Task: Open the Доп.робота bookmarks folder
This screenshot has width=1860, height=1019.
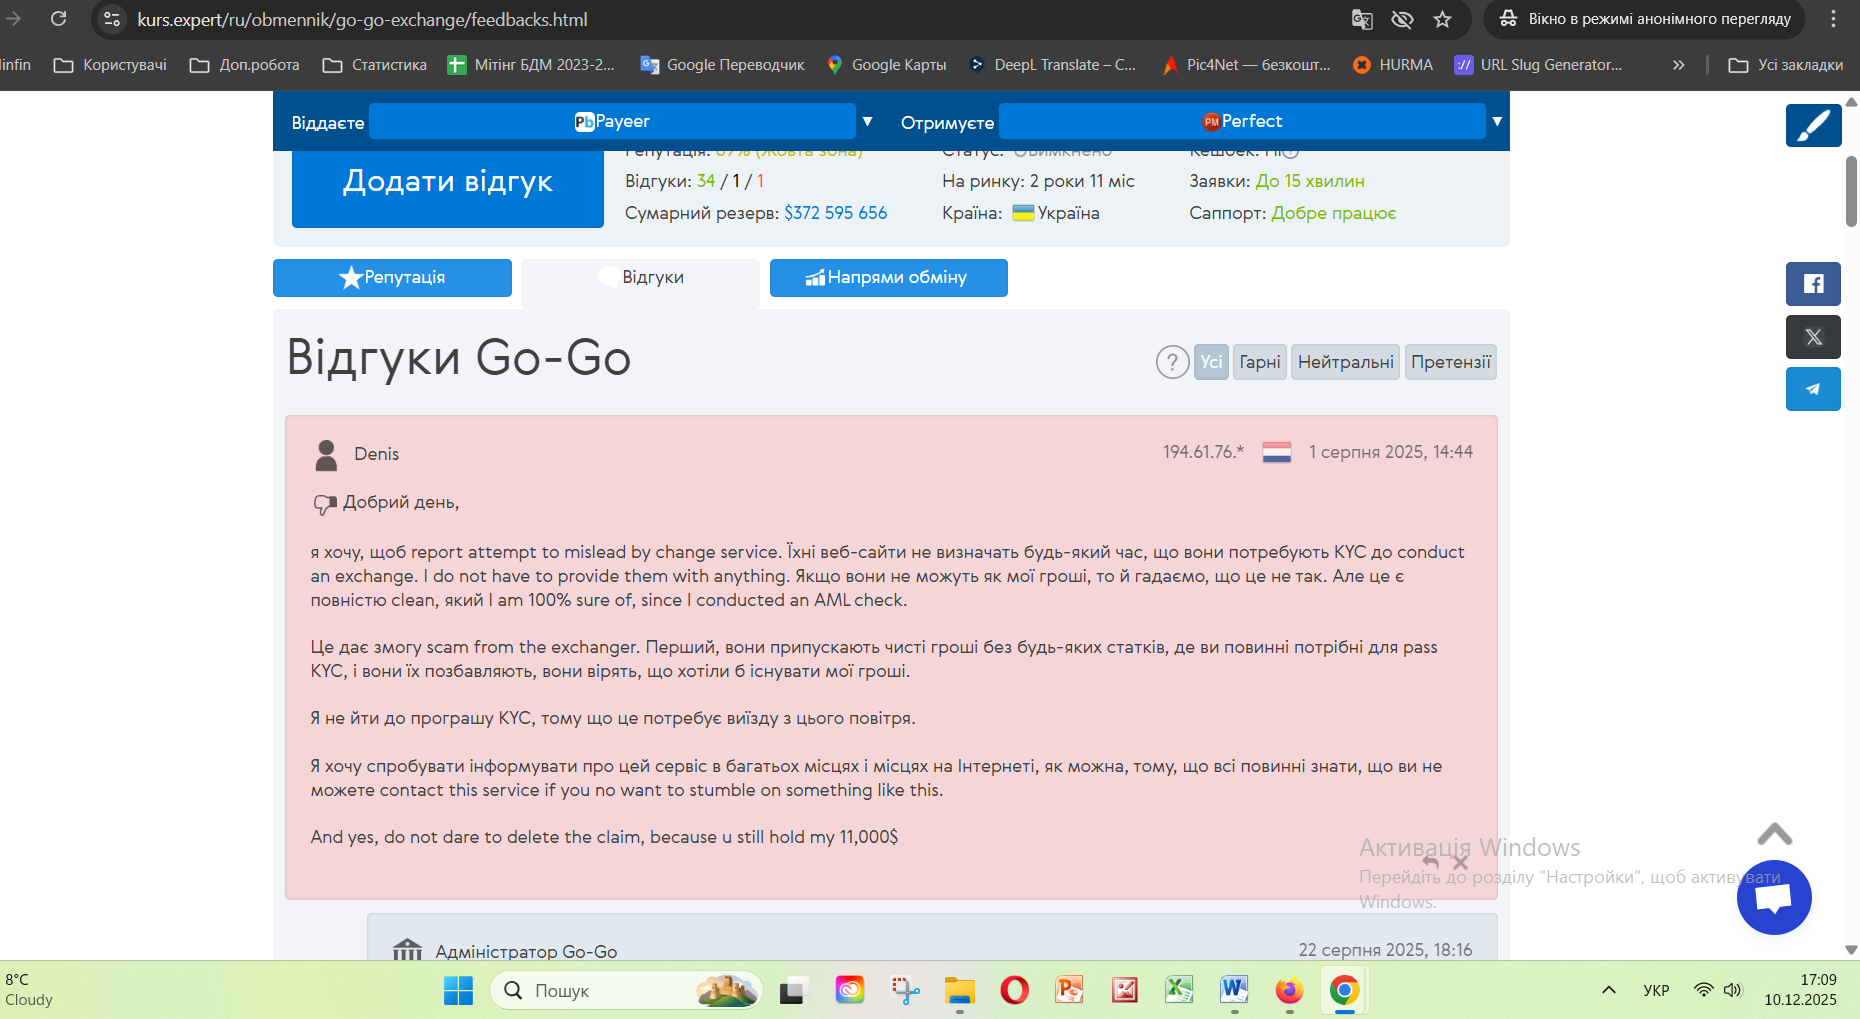Action: pyautogui.click(x=245, y=65)
